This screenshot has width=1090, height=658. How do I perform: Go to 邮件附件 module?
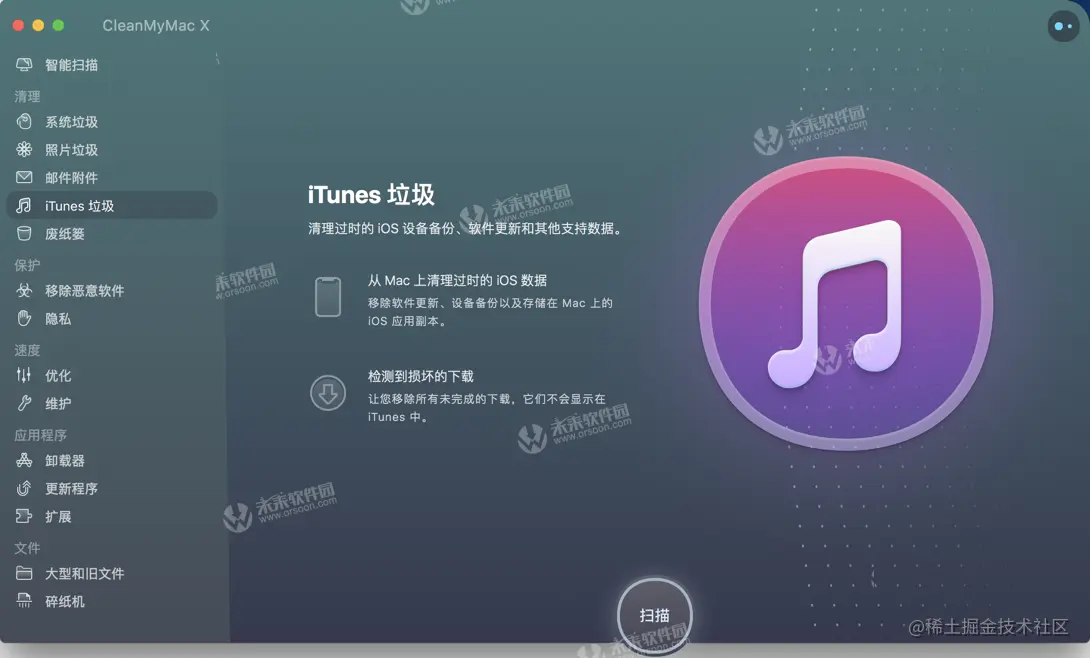(x=111, y=177)
